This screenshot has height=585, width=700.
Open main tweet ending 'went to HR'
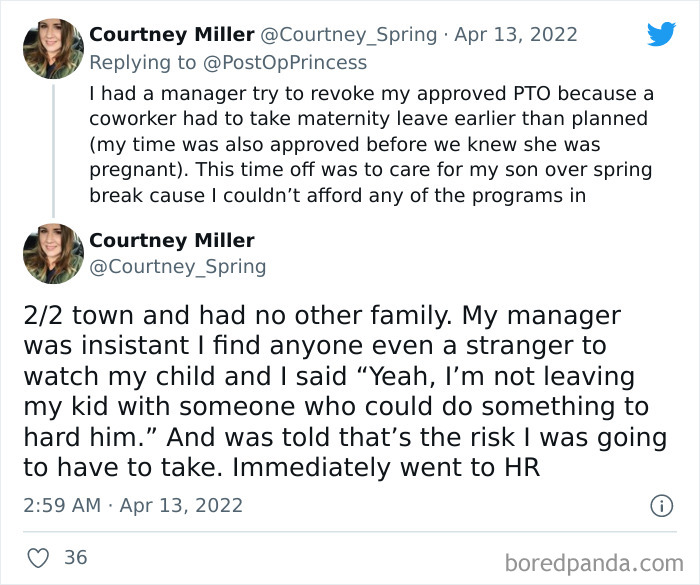pos(335,392)
